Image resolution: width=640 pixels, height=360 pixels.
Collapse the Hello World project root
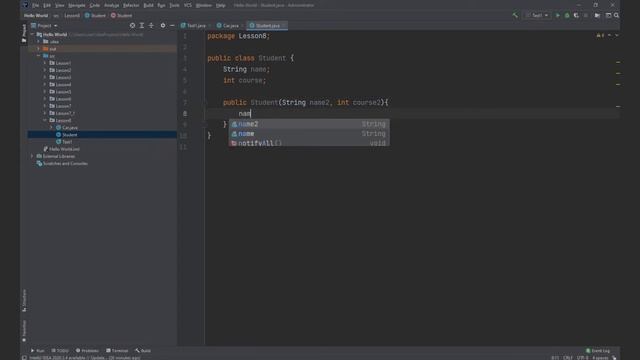(32, 35)
